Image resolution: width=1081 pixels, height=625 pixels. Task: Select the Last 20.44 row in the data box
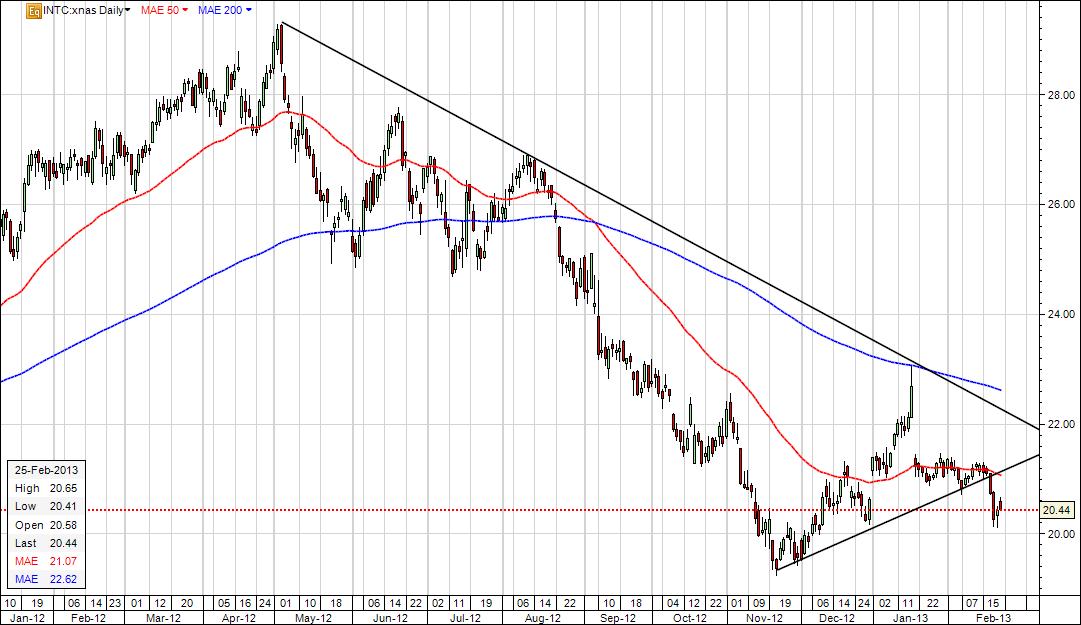coord(46,543)
